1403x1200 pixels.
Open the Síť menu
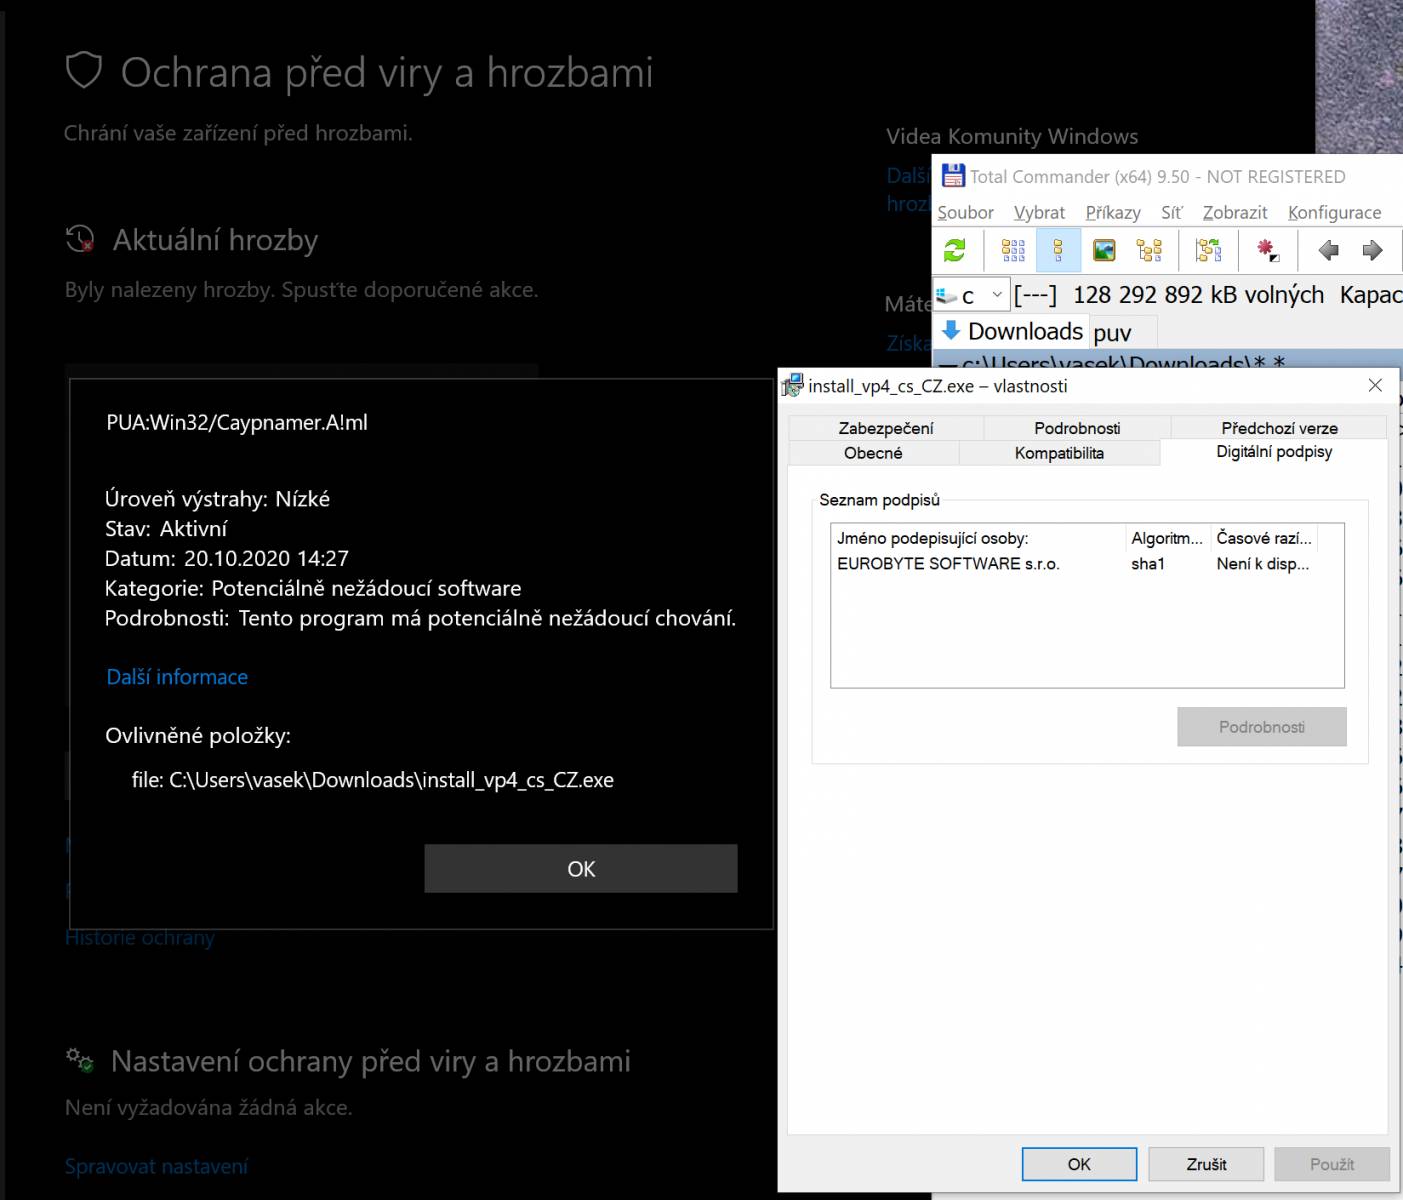coord(1172,212)
